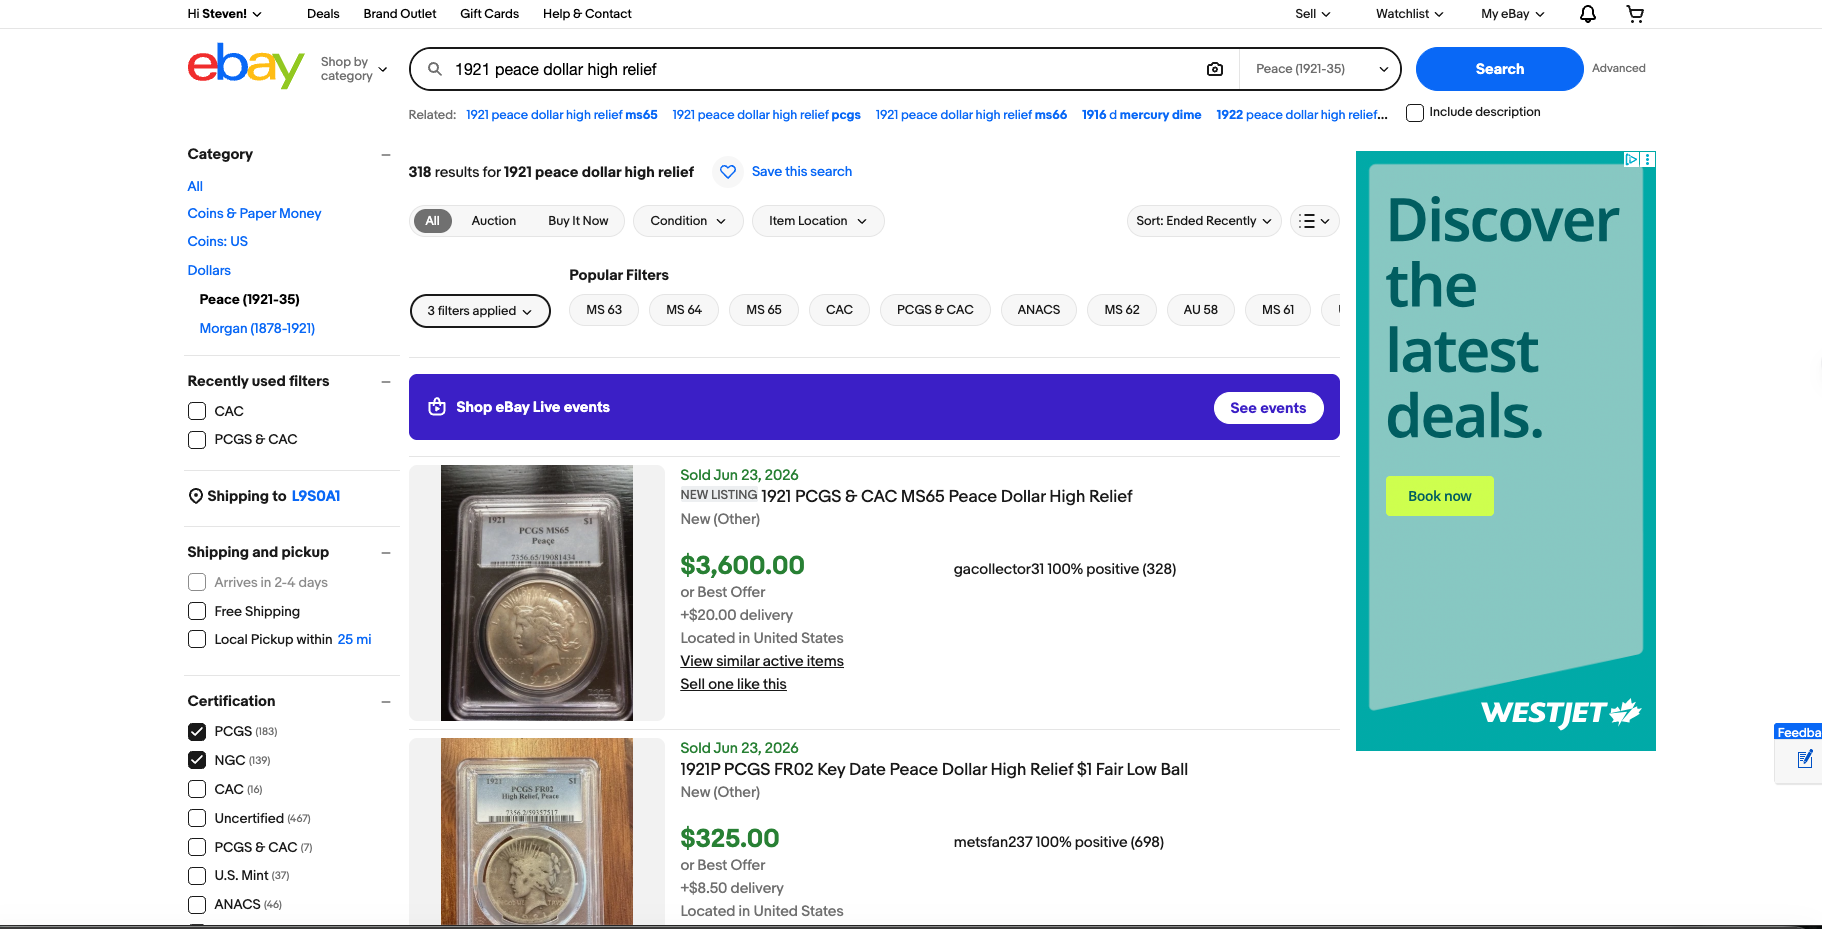Check the ANACS certification box

coord(197,904)
